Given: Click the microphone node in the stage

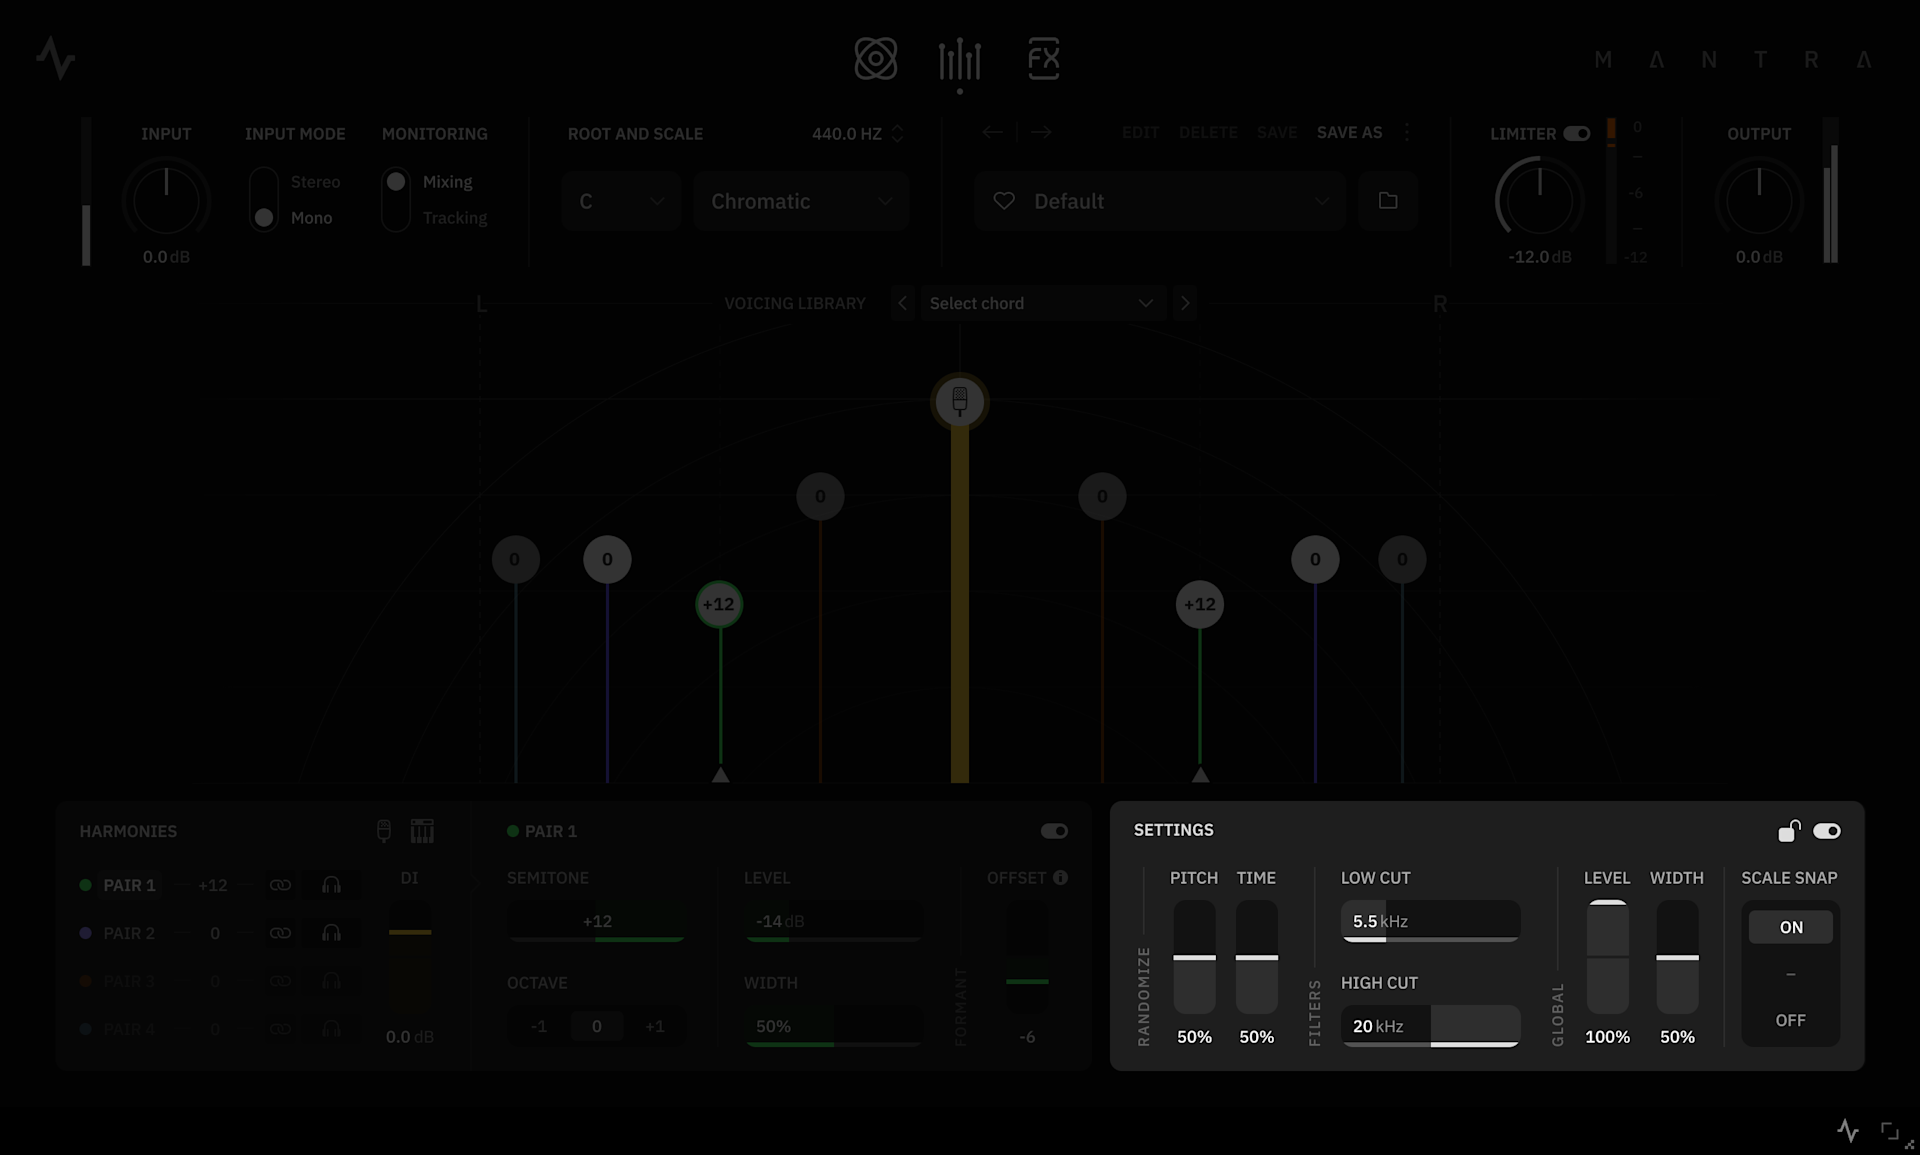Looking at the screenshot, I should (x=959, y=402).
